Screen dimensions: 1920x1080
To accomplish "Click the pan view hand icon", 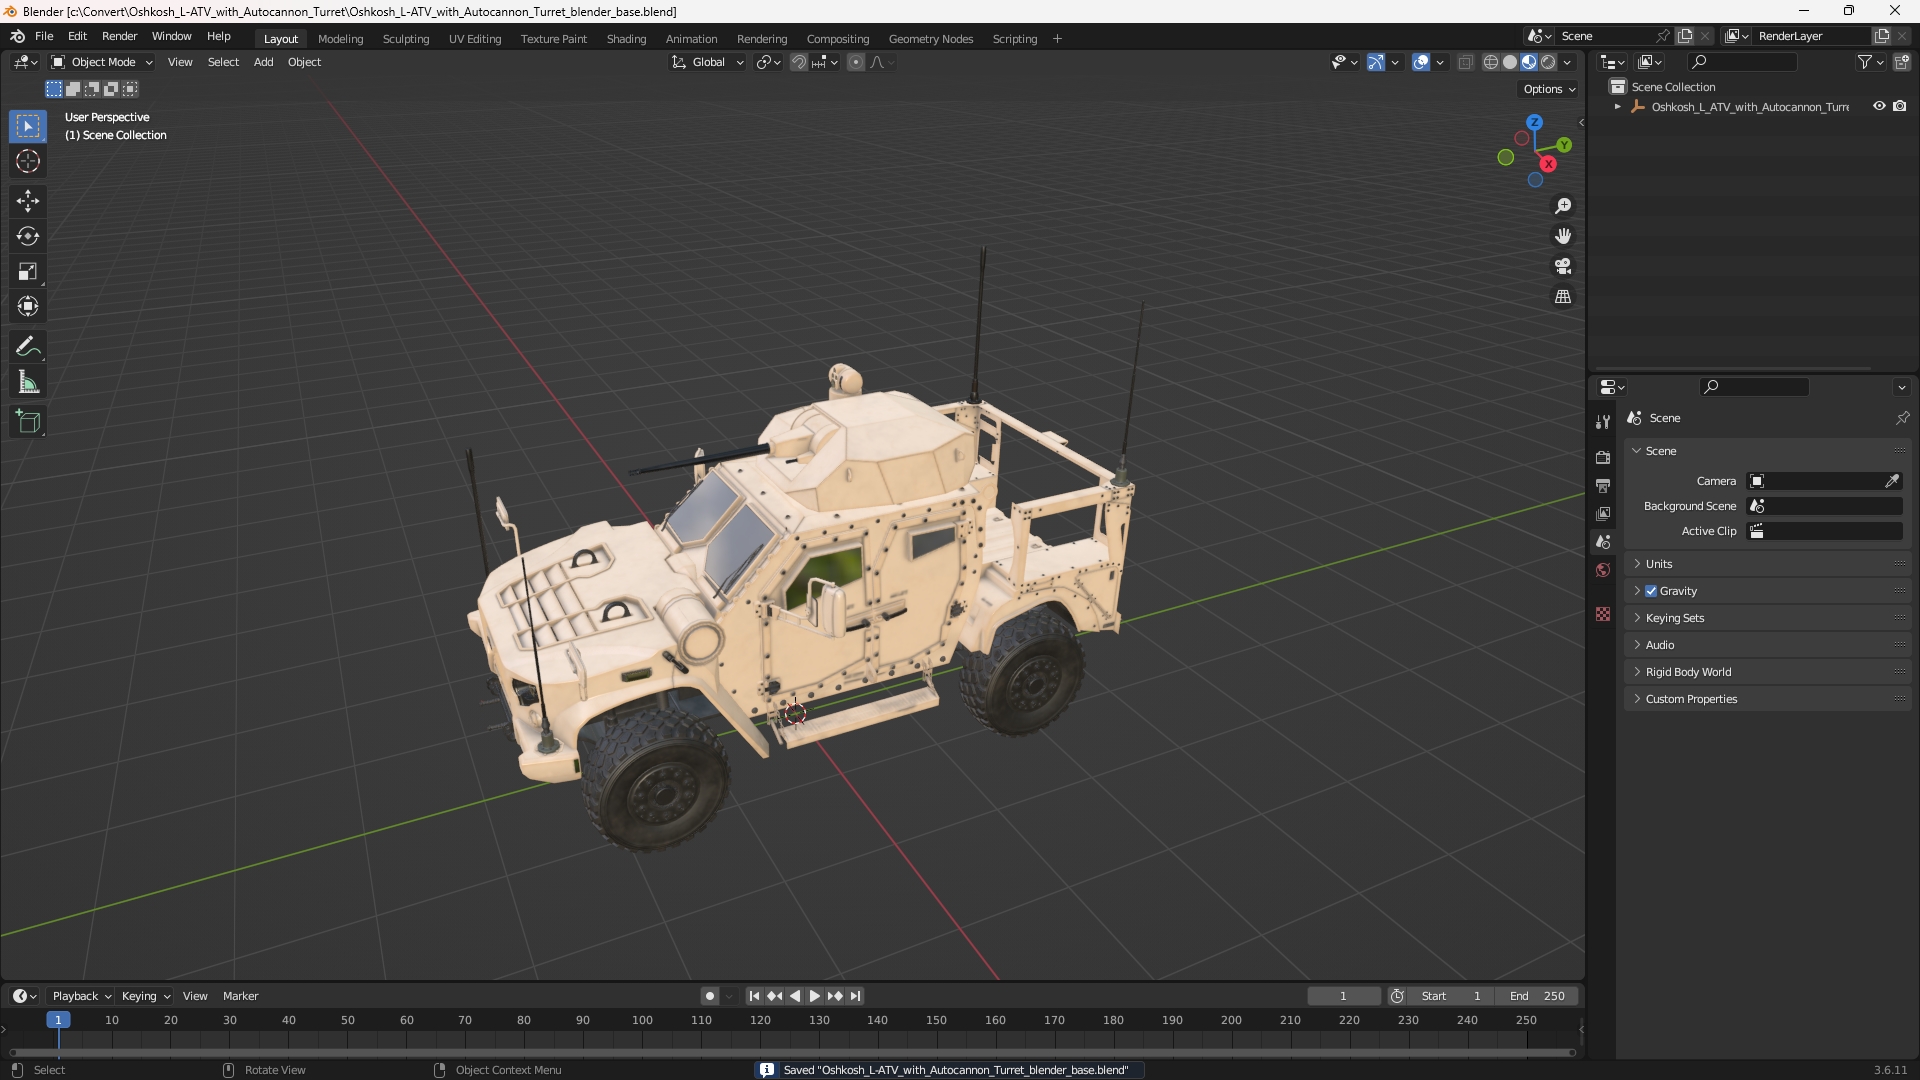I will click(x=1563, y=236).
